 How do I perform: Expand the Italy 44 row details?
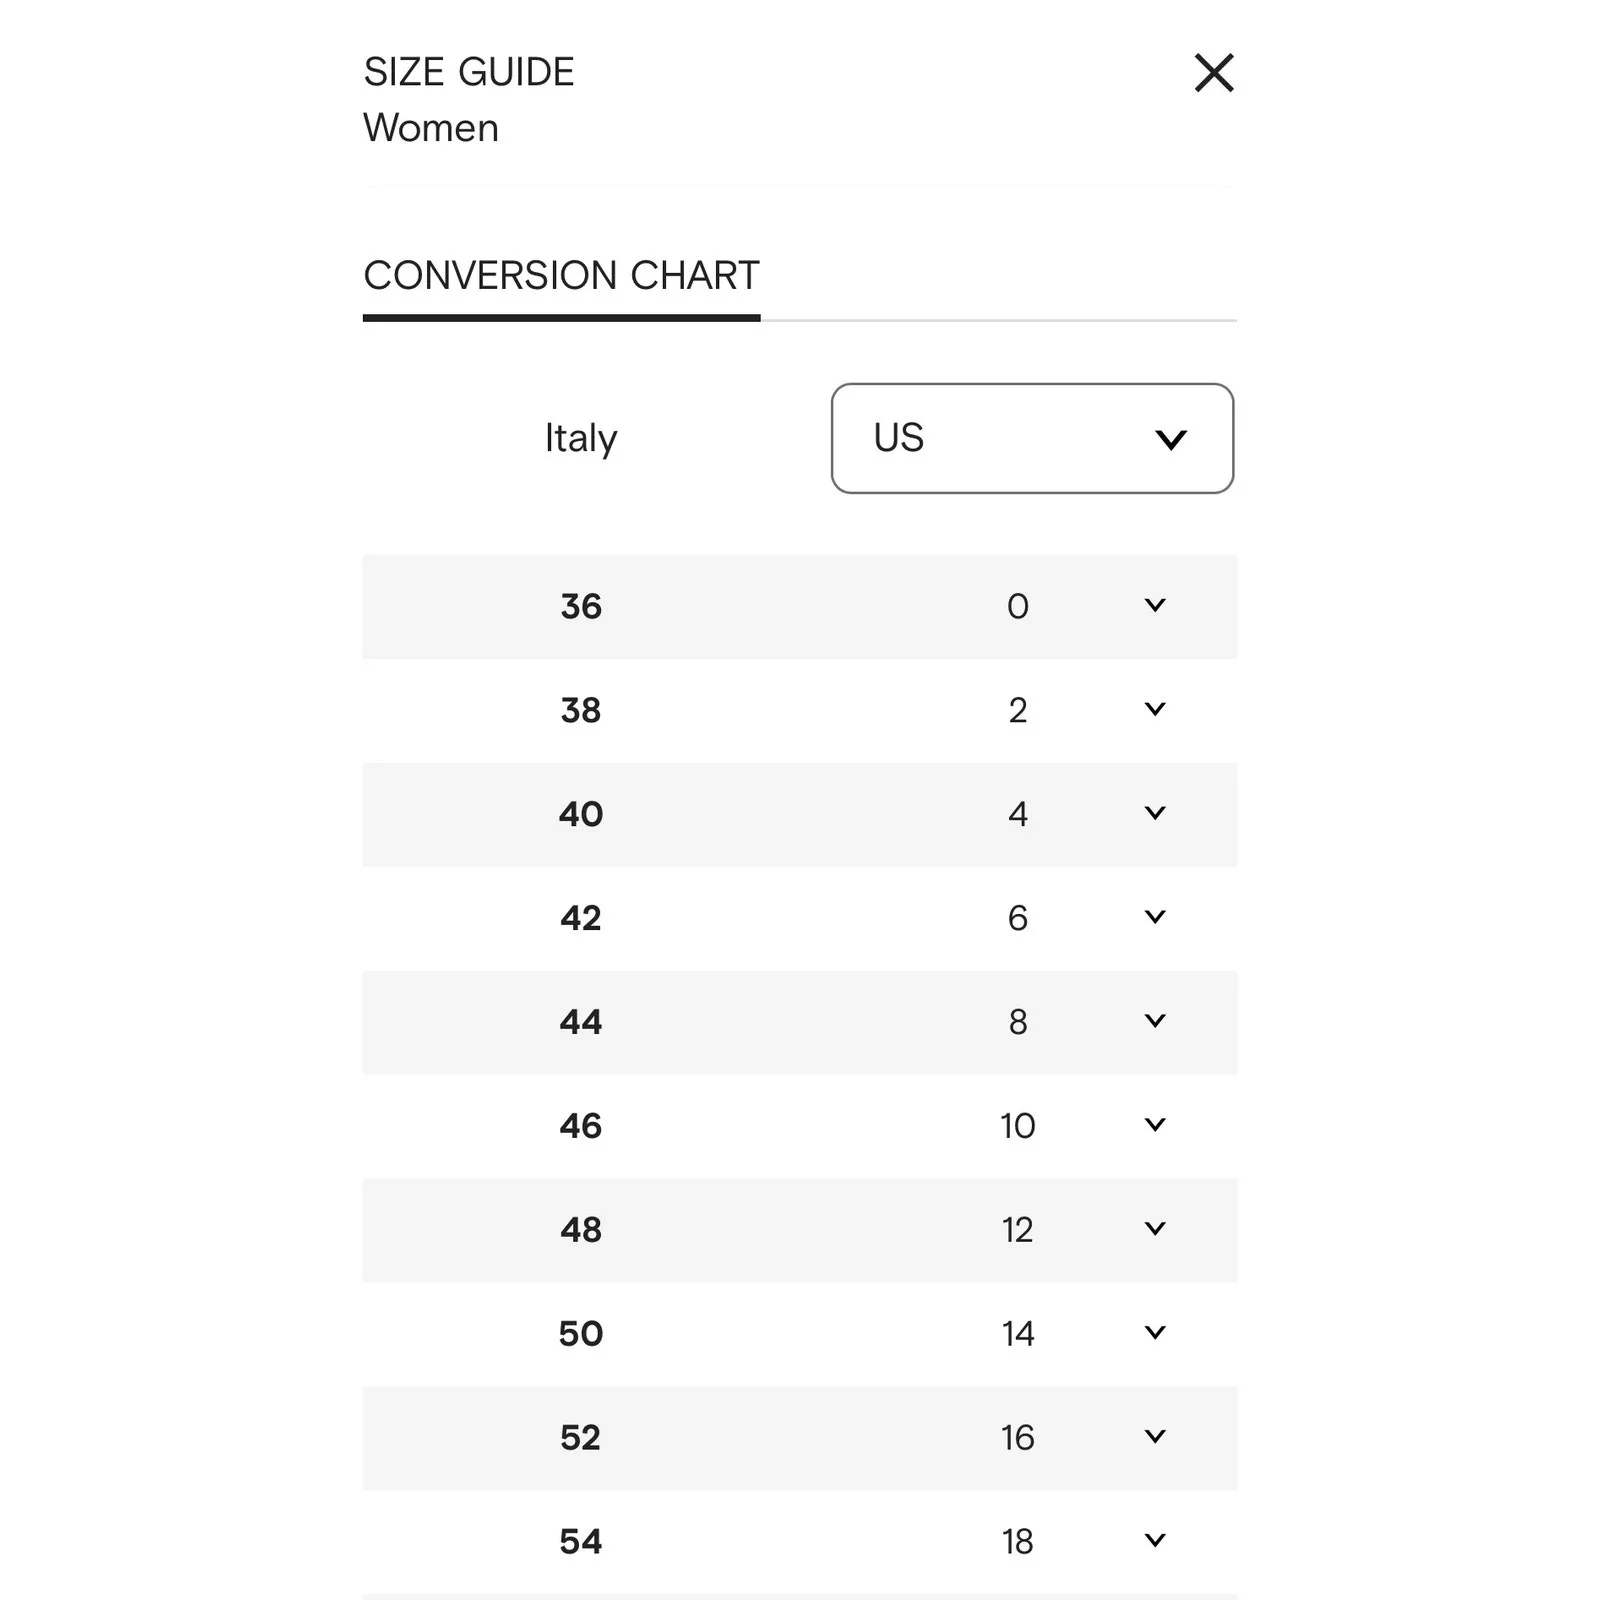pos(1155,1022)
